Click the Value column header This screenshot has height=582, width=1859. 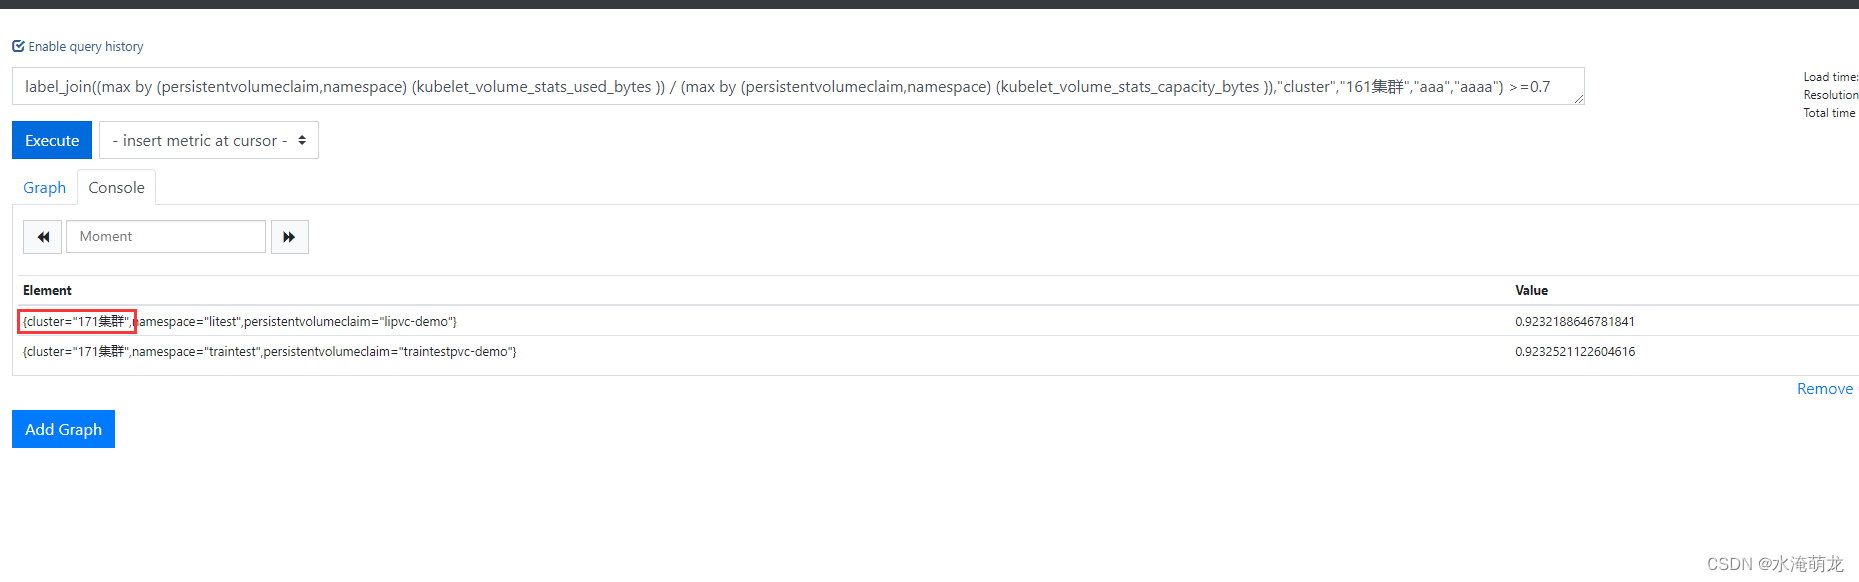[1531, 290]
